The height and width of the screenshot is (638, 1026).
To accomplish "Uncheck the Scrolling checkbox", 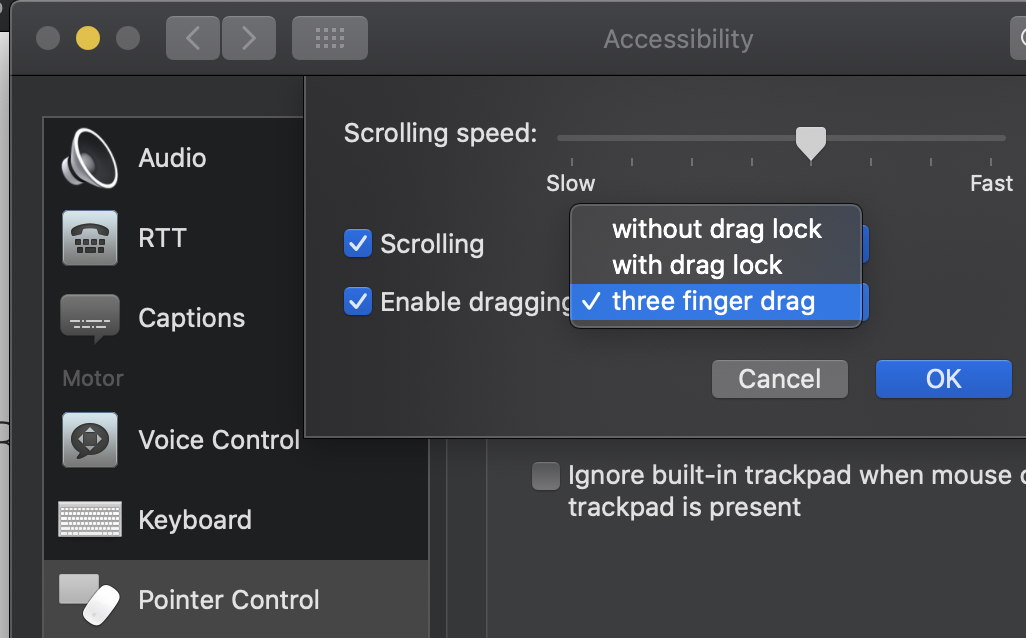I will click(357, 243).
